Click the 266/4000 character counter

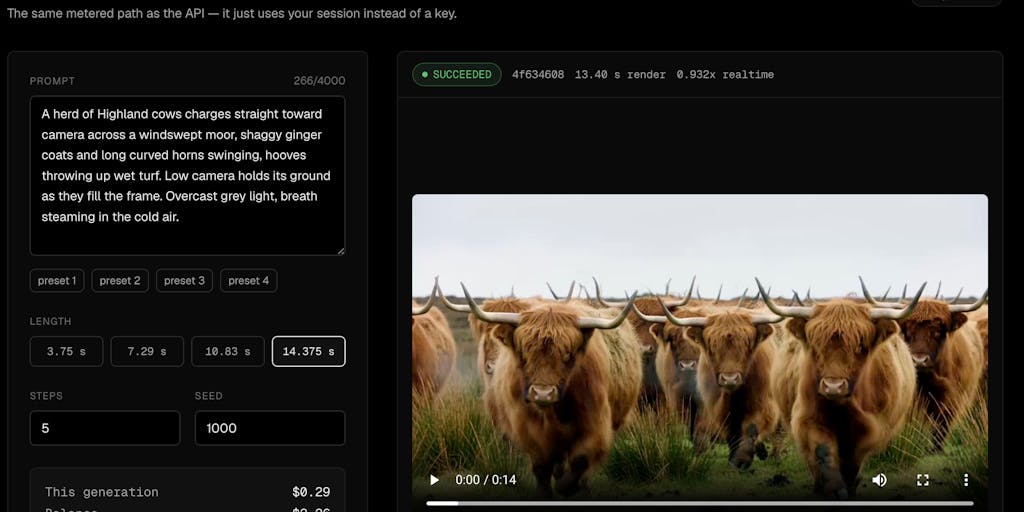319,81
